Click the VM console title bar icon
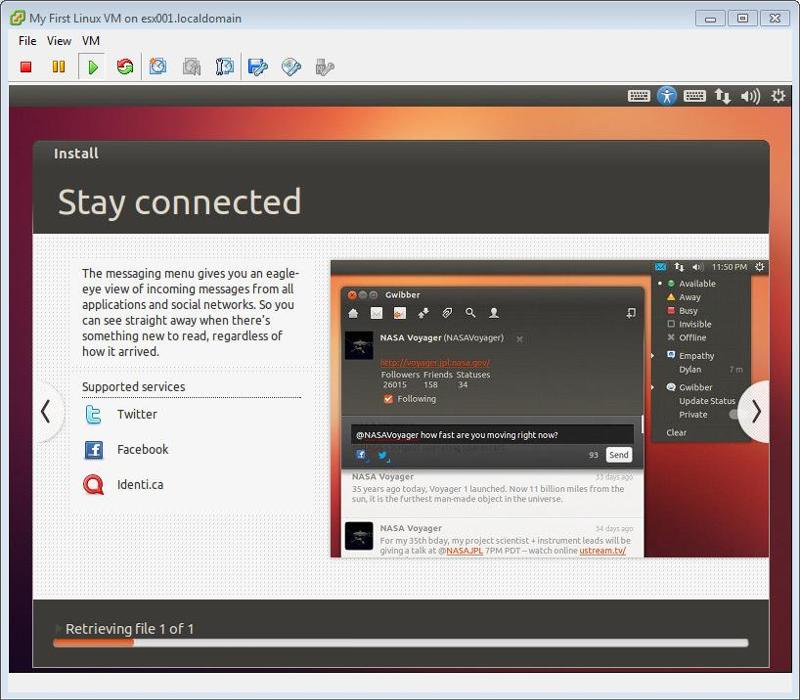 tap(17, 18)
